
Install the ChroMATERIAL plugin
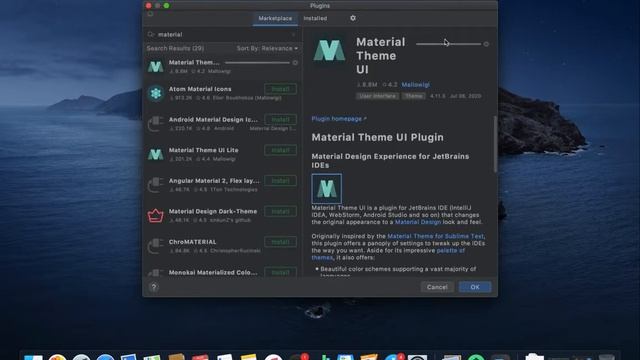point(280,242)
